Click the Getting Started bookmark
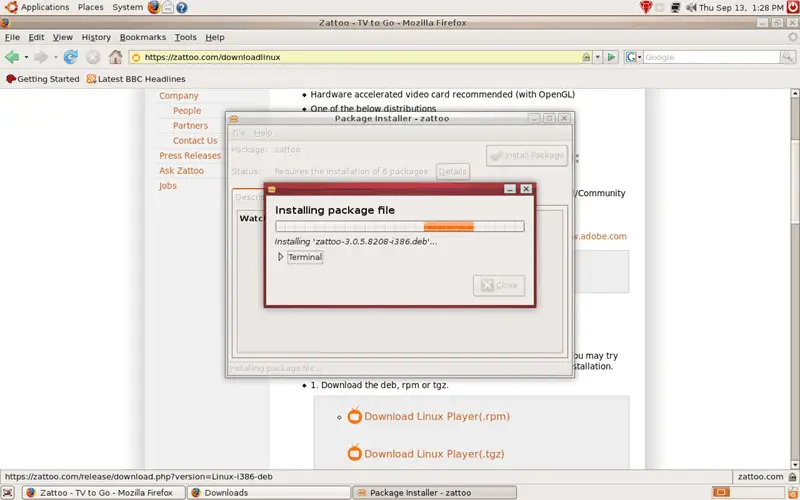This screenshot has width=800, height=500. click(x=42, y=79)
